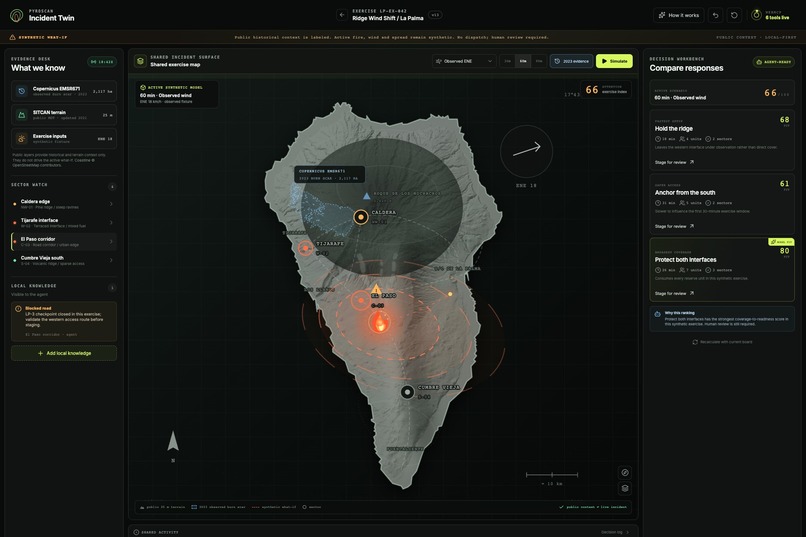Click the Add local knowledge button
The image size is (806, 537).
coord(64,353)
